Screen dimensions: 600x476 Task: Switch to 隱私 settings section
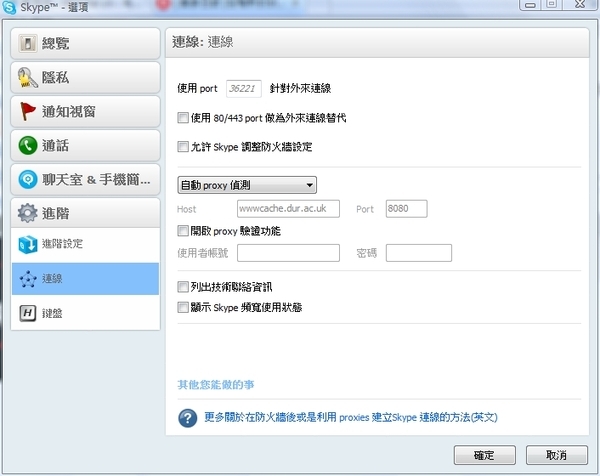[x=85, y=77]
